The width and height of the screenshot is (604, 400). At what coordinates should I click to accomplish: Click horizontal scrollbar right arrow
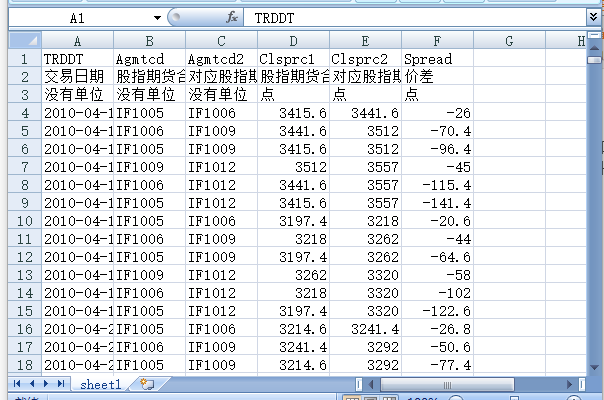point(570,384)
